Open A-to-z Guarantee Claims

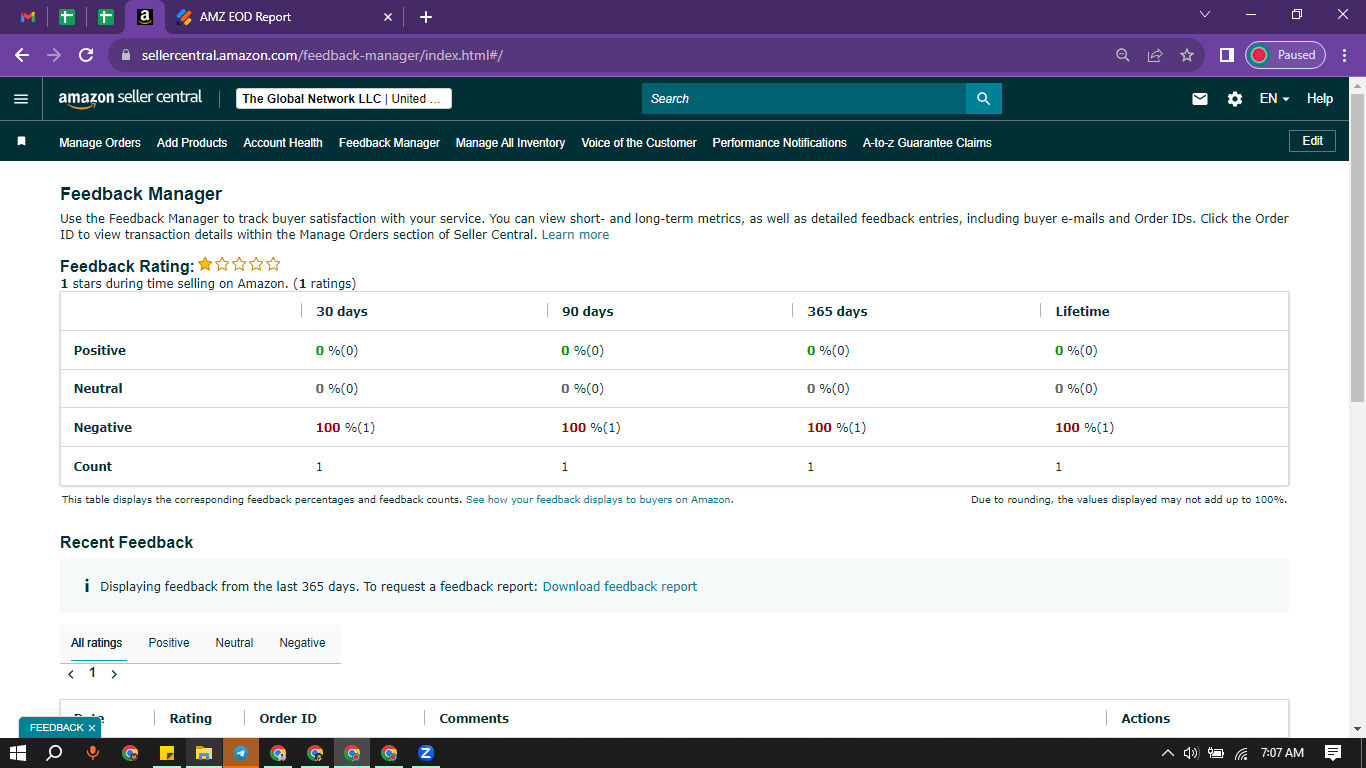pos(927,143)
